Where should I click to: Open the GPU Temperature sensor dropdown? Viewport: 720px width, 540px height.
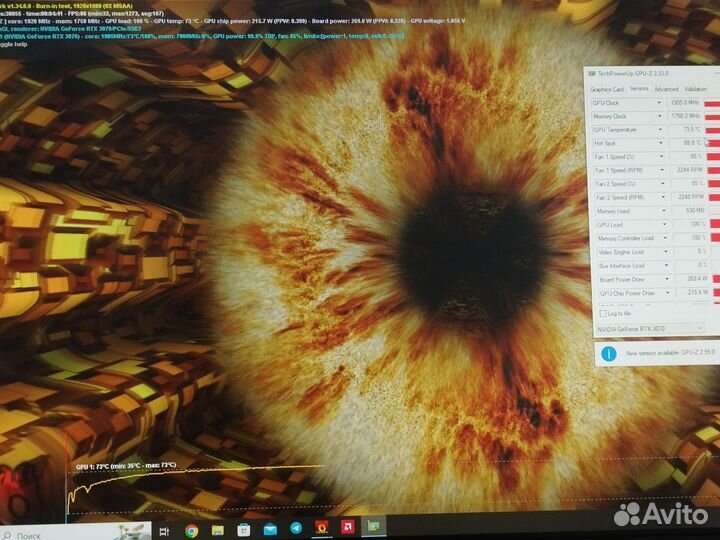pyautogui.click(x=660, y=129)
